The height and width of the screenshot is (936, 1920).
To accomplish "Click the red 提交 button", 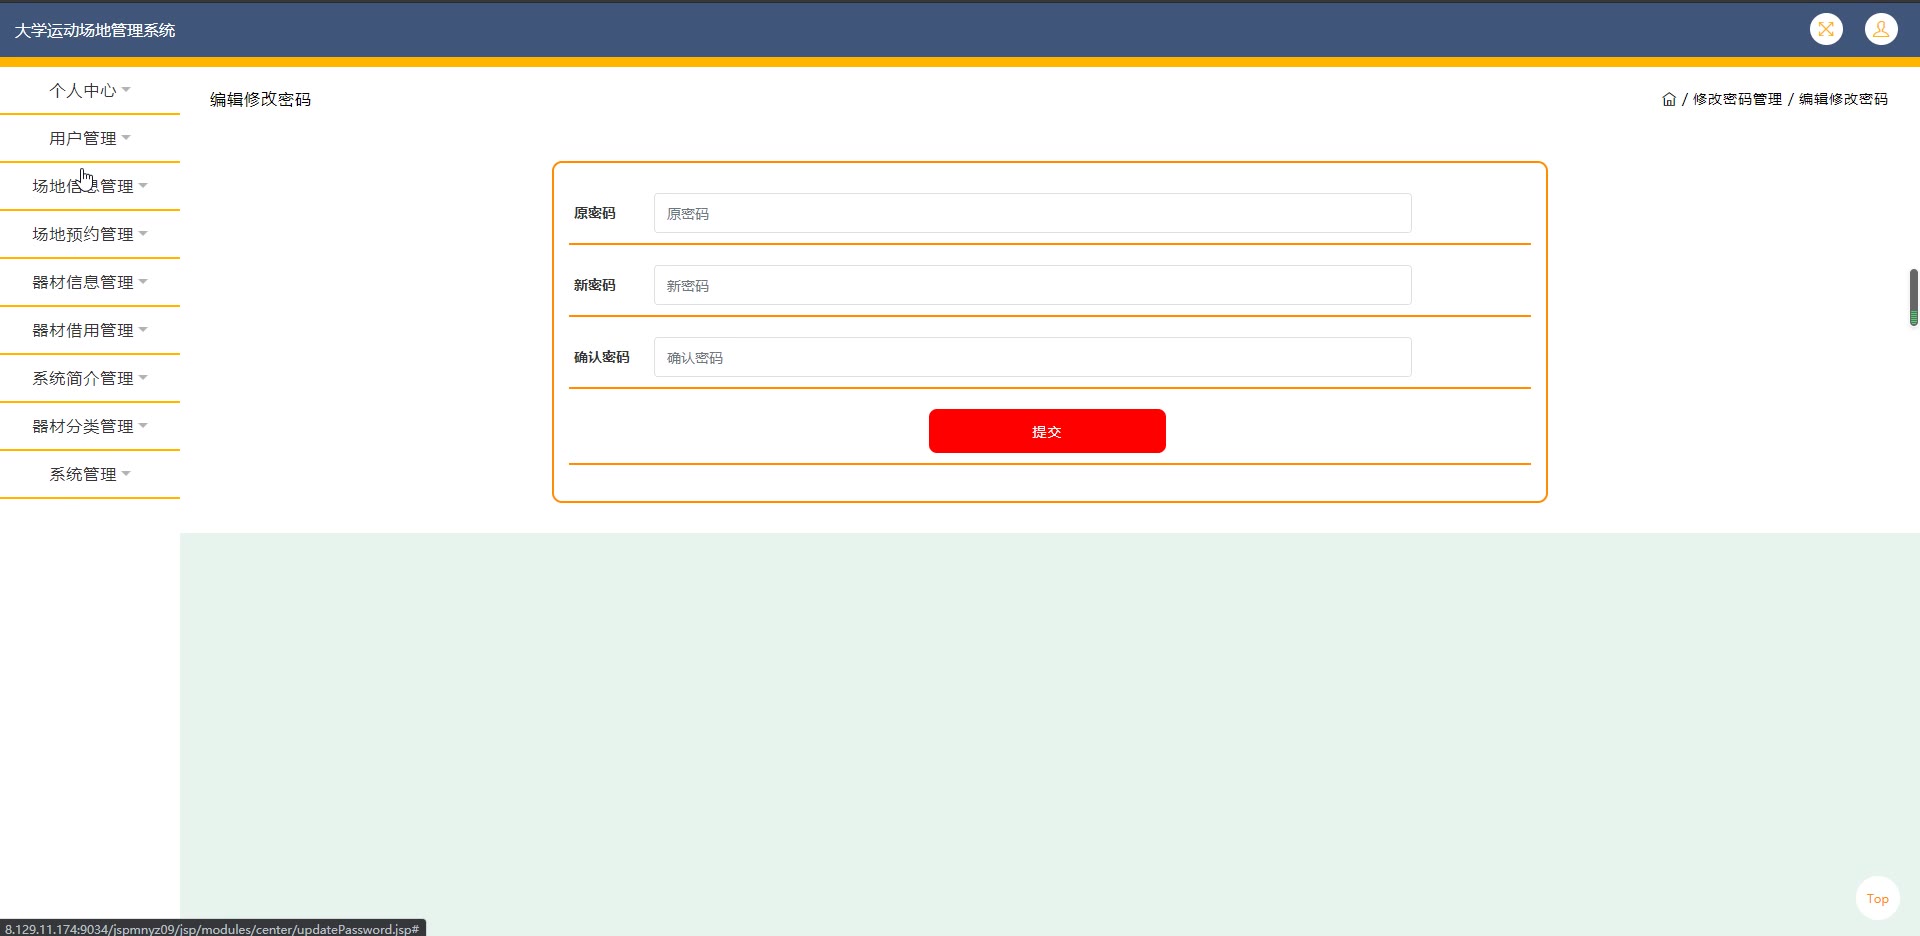I will click(1047, 431).
